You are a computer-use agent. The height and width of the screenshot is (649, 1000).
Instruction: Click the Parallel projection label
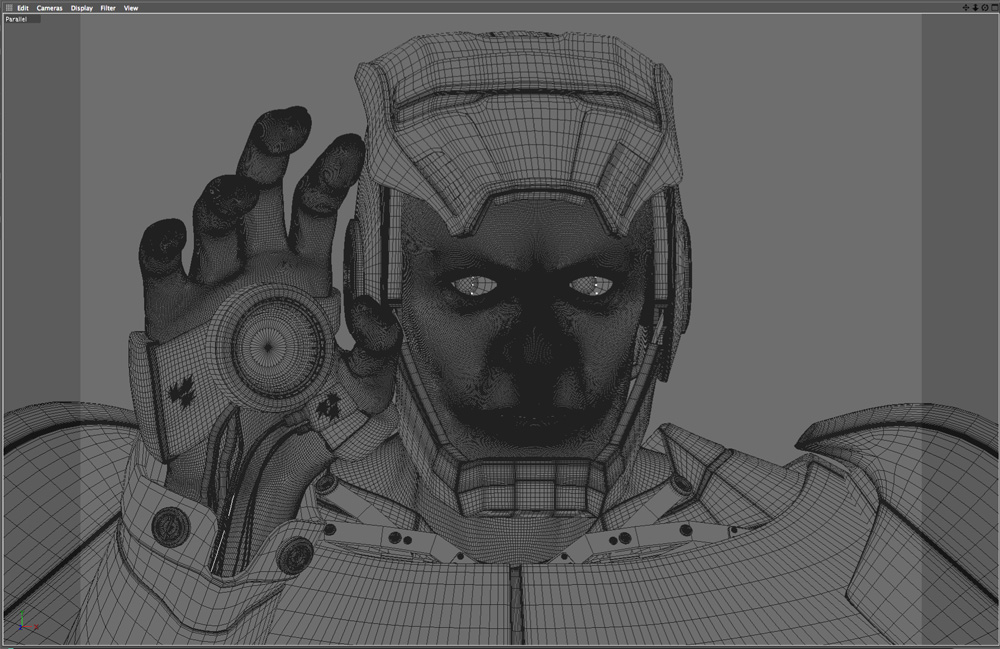(17, 19)
